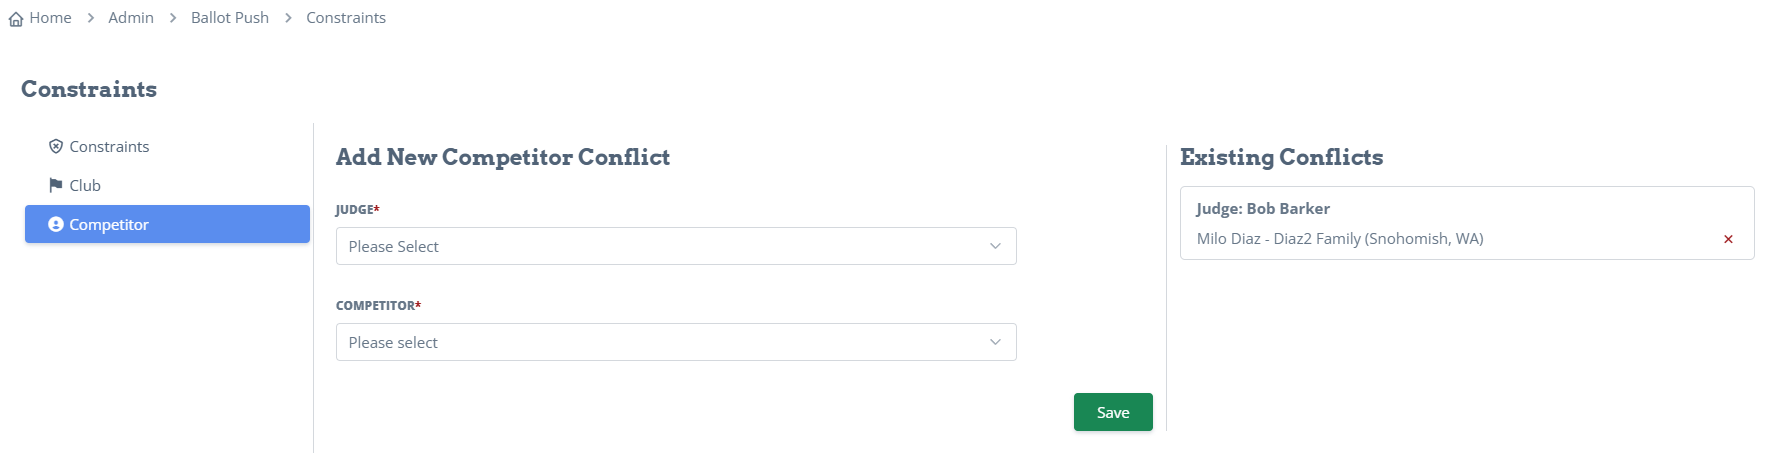The height and width of the screenshot is (457, 1772).
Task: Open the Judge Please Select dropdown
Action: pos(676,246)
